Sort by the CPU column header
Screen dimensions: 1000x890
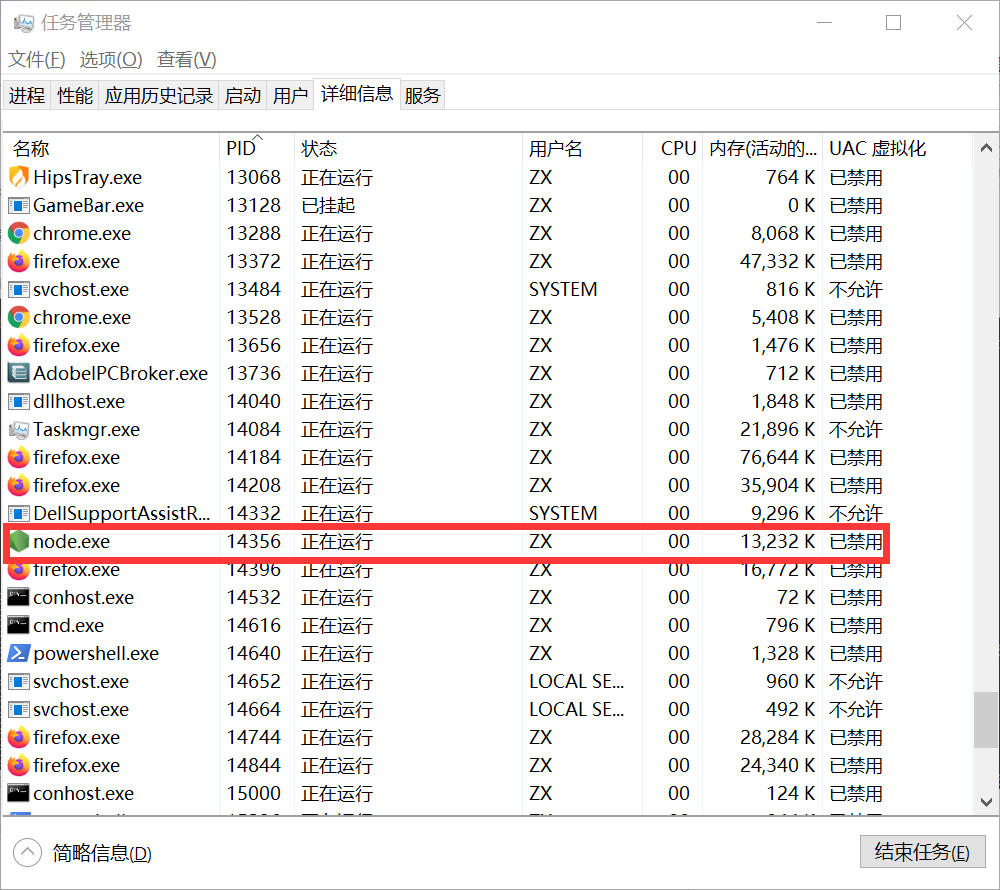673,149
